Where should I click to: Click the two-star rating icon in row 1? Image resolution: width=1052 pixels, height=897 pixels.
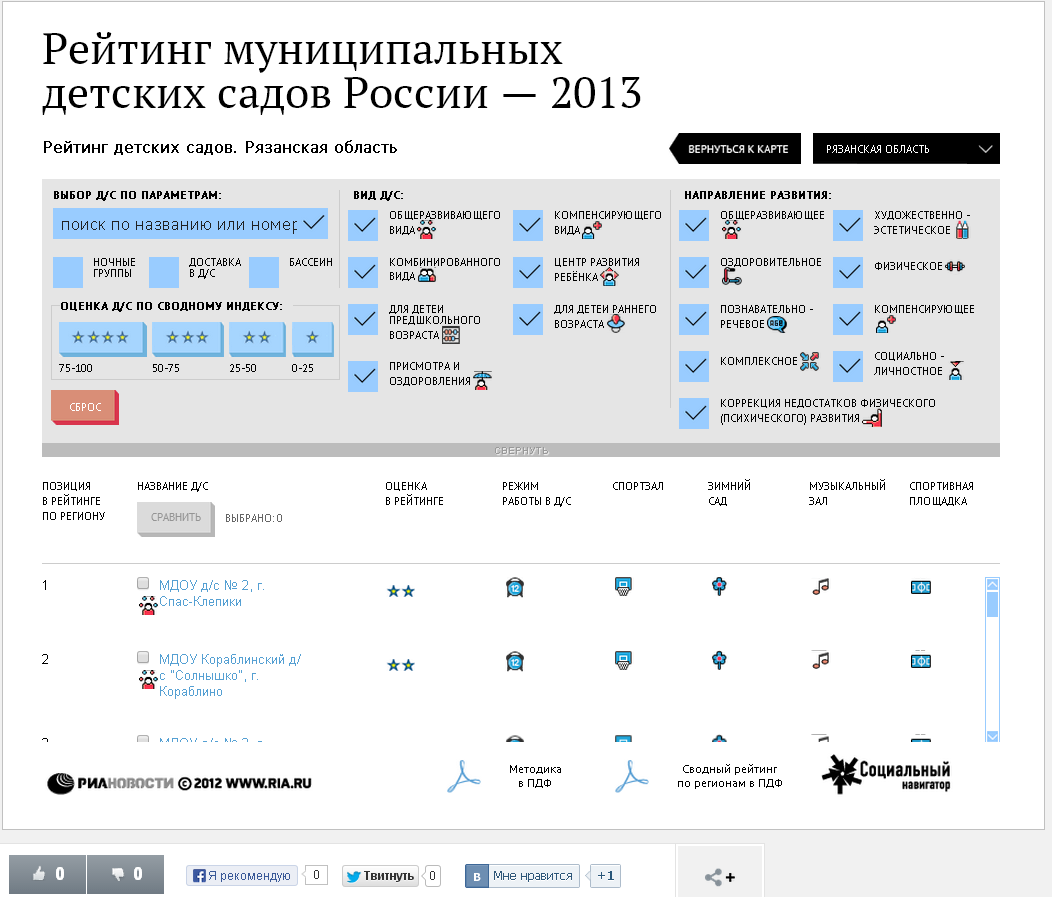pos(401,591)
